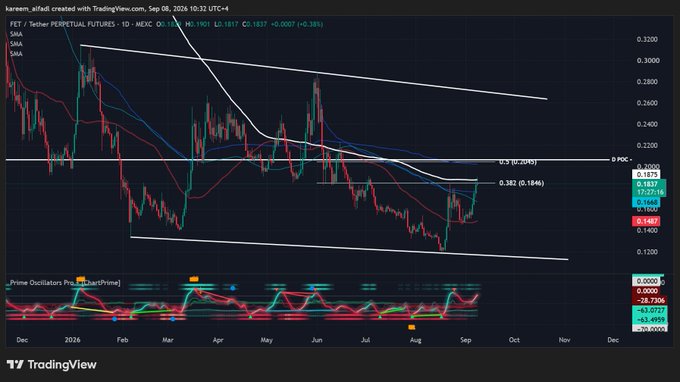This screenshot has width=680, height=382.
Task: Select the low value L0.1817
Action: 226,24
